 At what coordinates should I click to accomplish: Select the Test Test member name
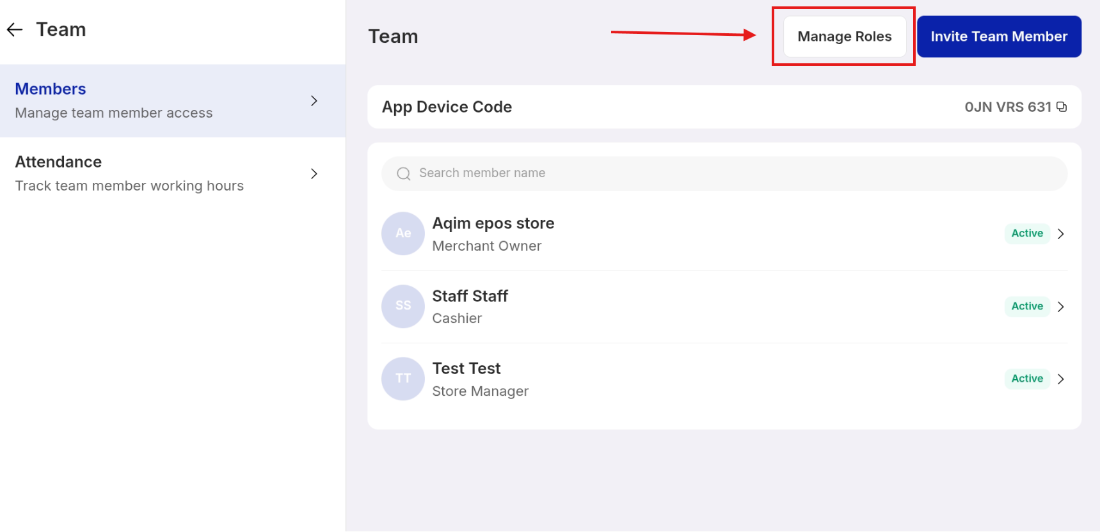467,368
